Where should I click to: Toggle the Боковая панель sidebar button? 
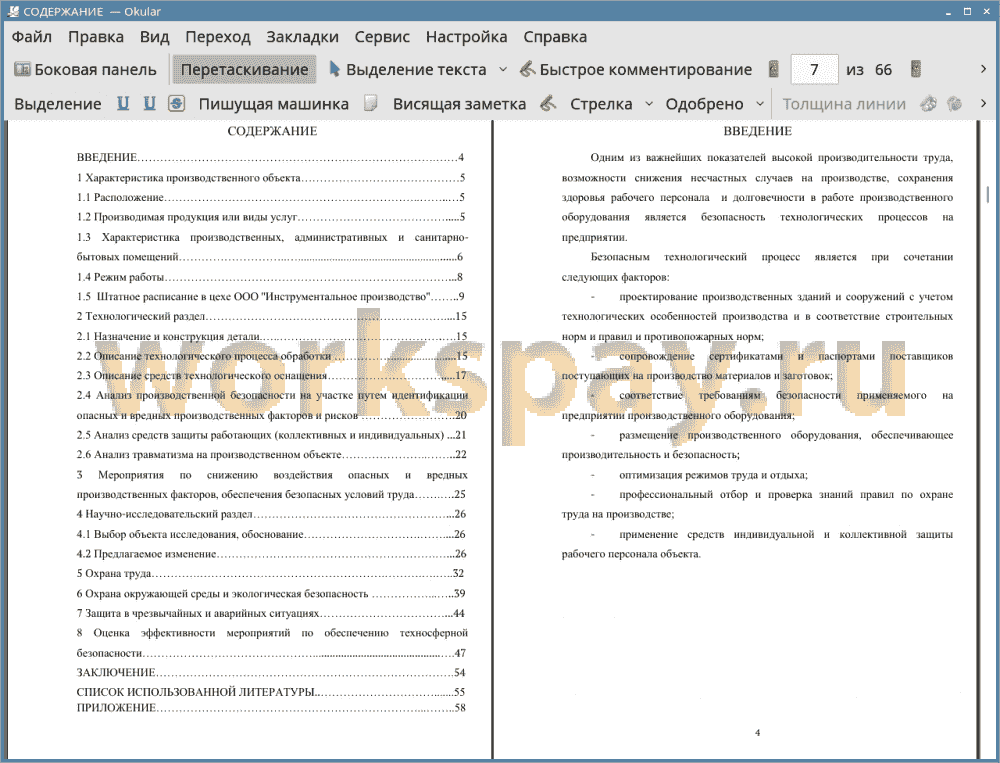85,70
